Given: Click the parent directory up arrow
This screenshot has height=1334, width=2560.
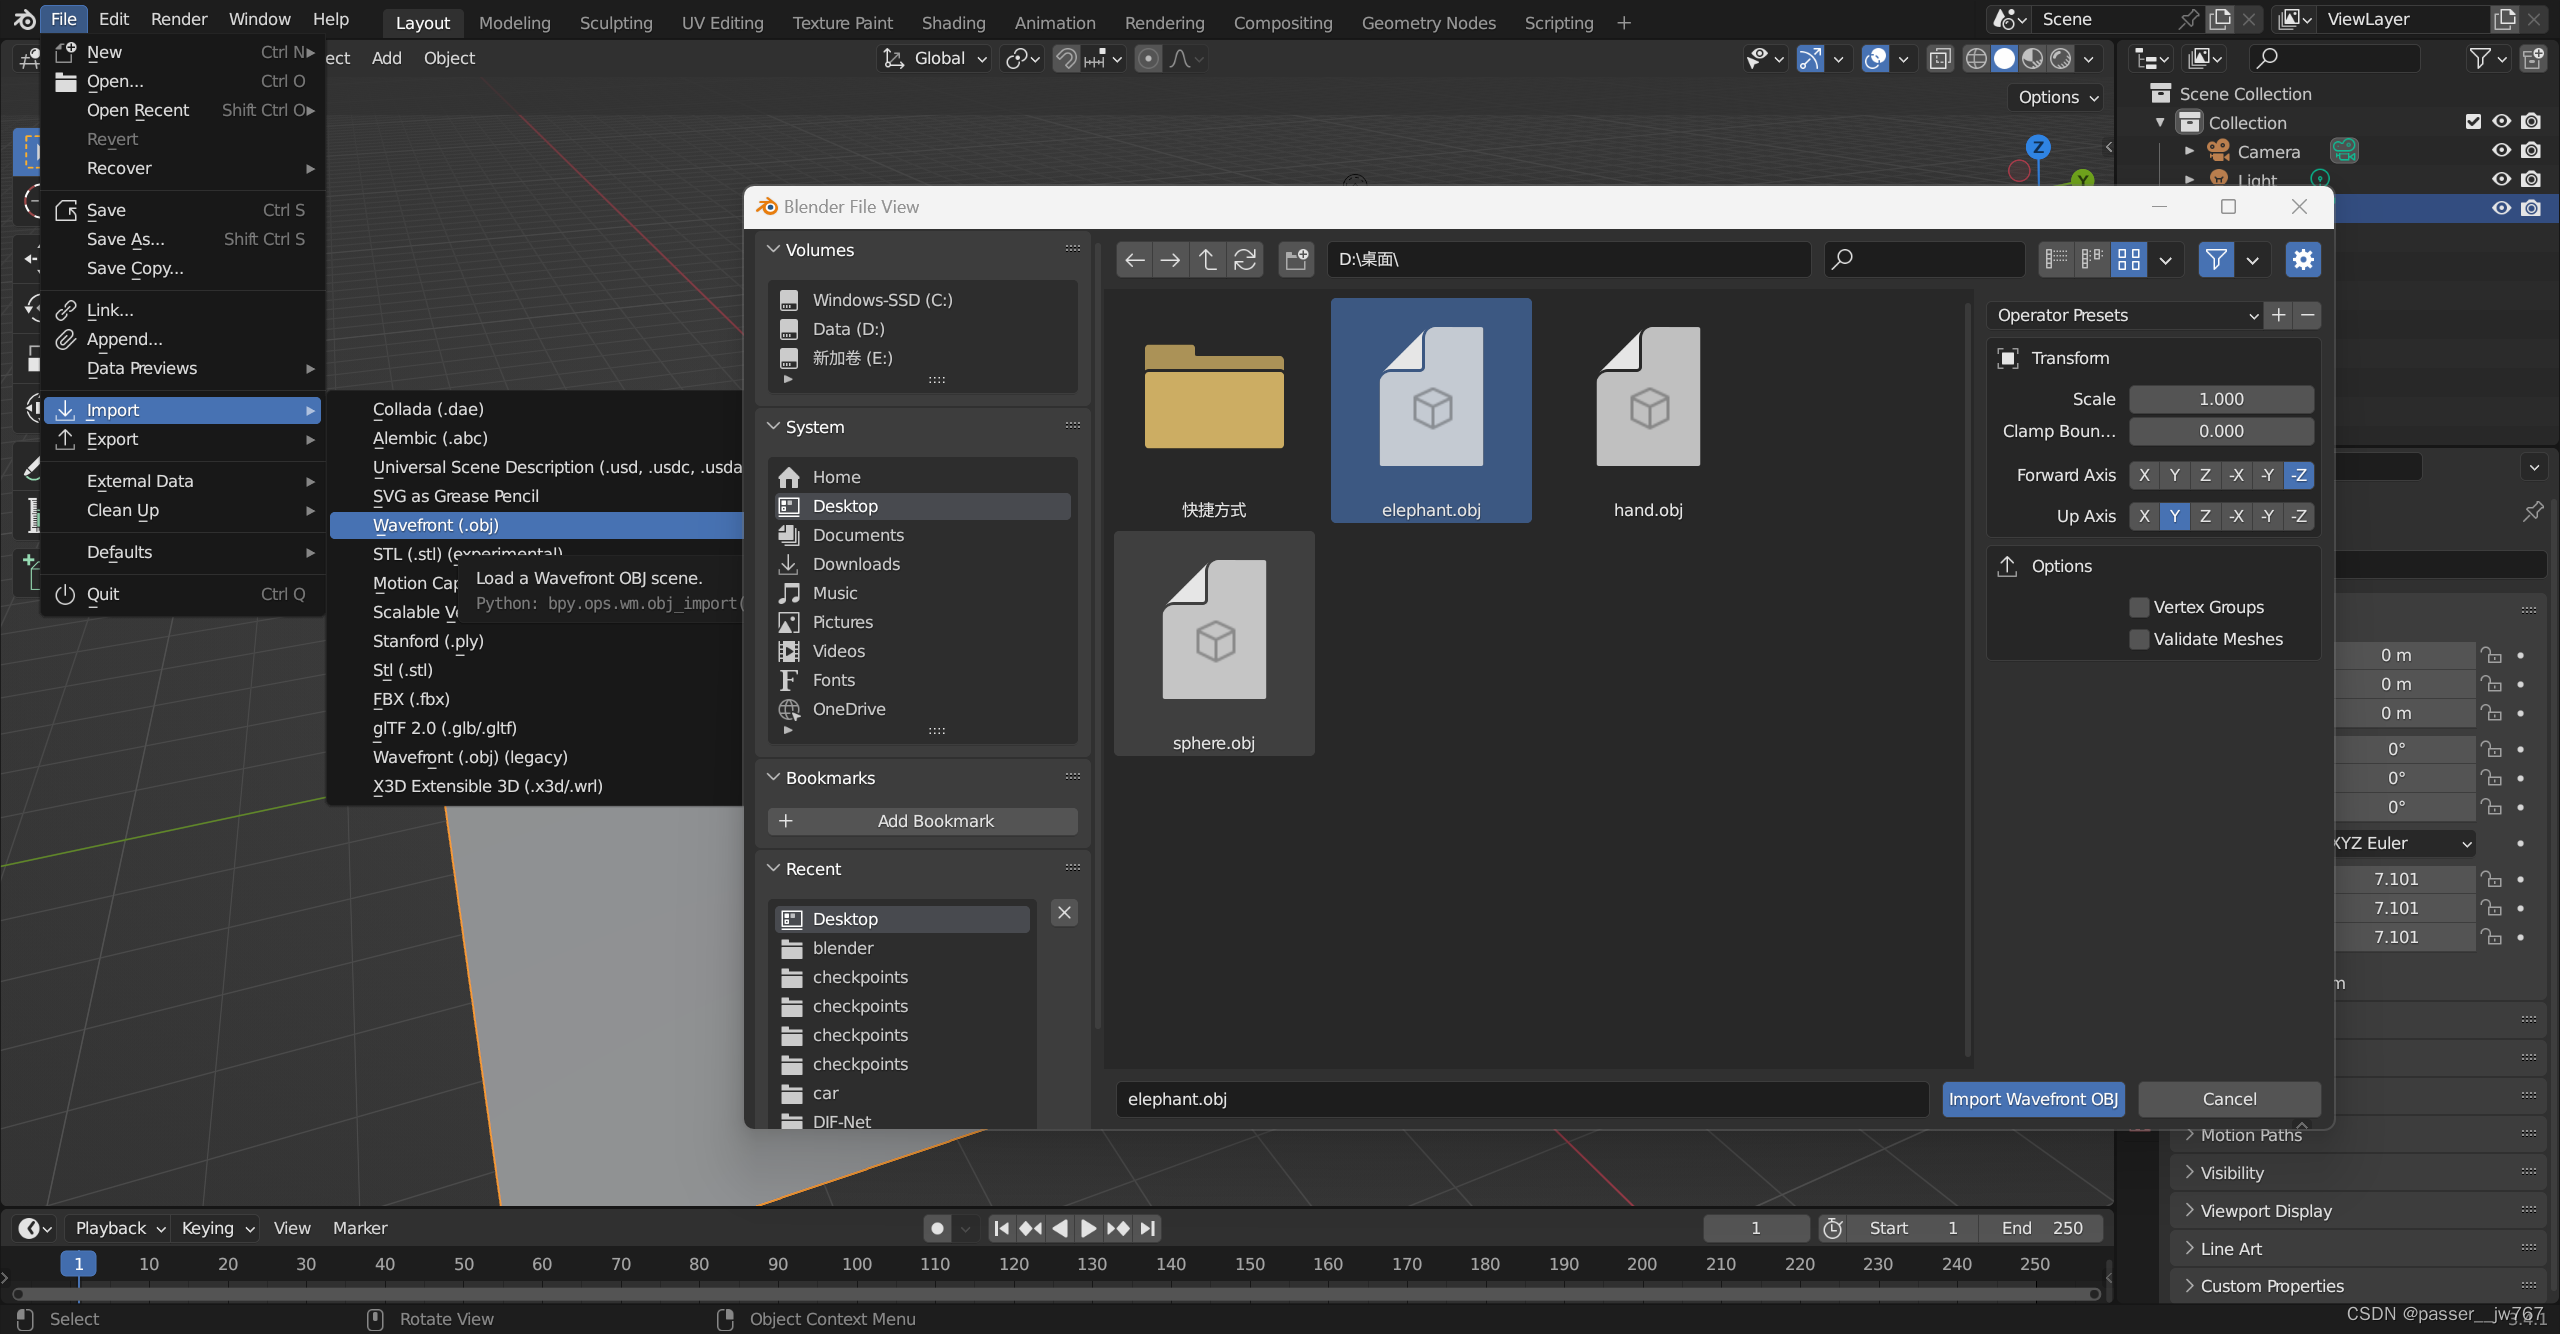Looking at the screenshot, I should pyautogui.click(x=1207, y=260).
